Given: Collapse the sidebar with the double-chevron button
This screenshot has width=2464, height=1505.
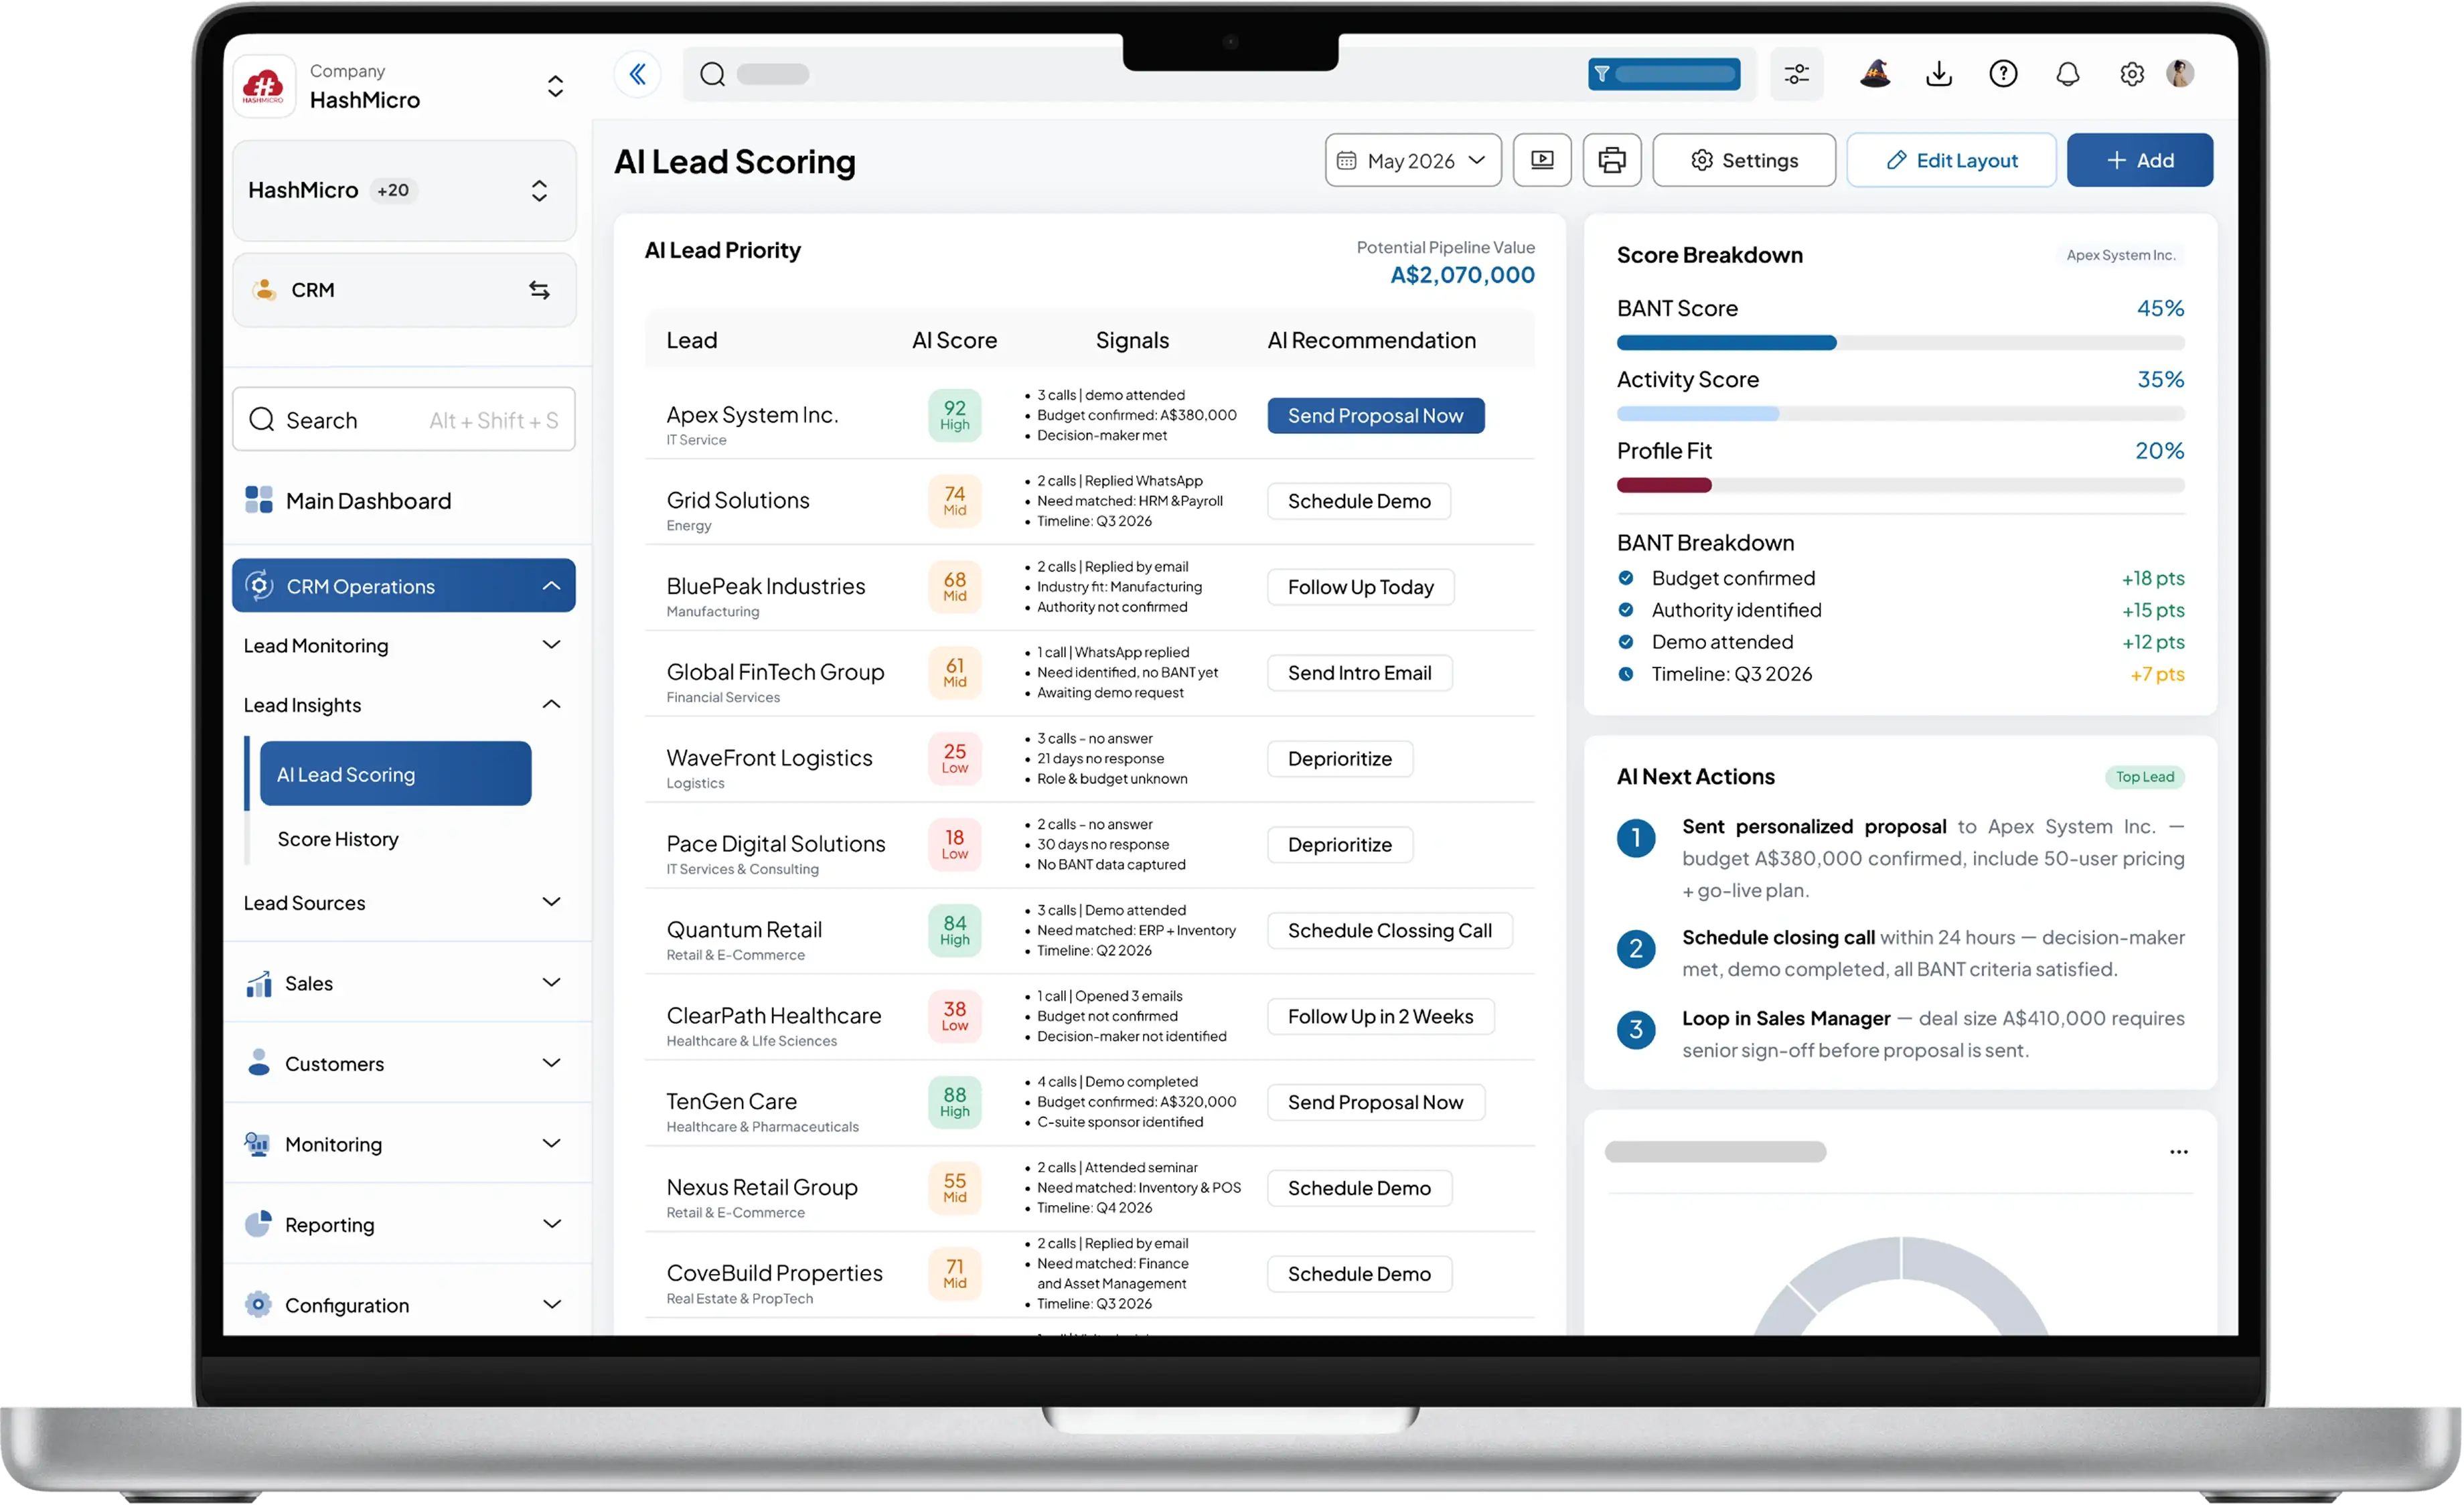Looking at the screenshot, I should click(637, 74).
